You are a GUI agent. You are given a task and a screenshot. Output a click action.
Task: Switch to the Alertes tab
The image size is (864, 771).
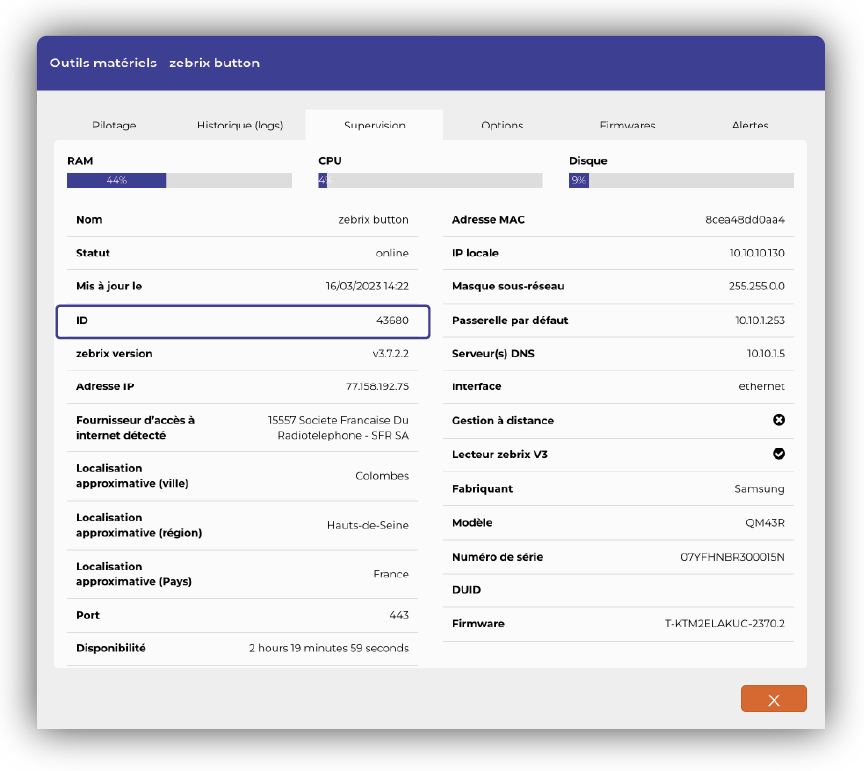coord(750,125)
